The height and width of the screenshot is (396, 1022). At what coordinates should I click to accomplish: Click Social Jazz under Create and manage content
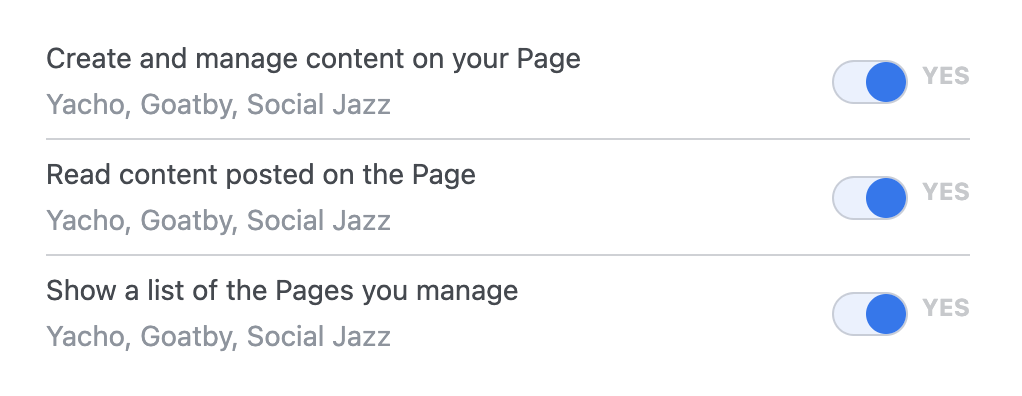(319, 105)
